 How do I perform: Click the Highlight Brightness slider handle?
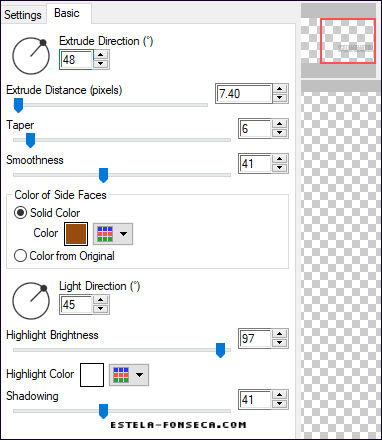[x=220, y=350]
